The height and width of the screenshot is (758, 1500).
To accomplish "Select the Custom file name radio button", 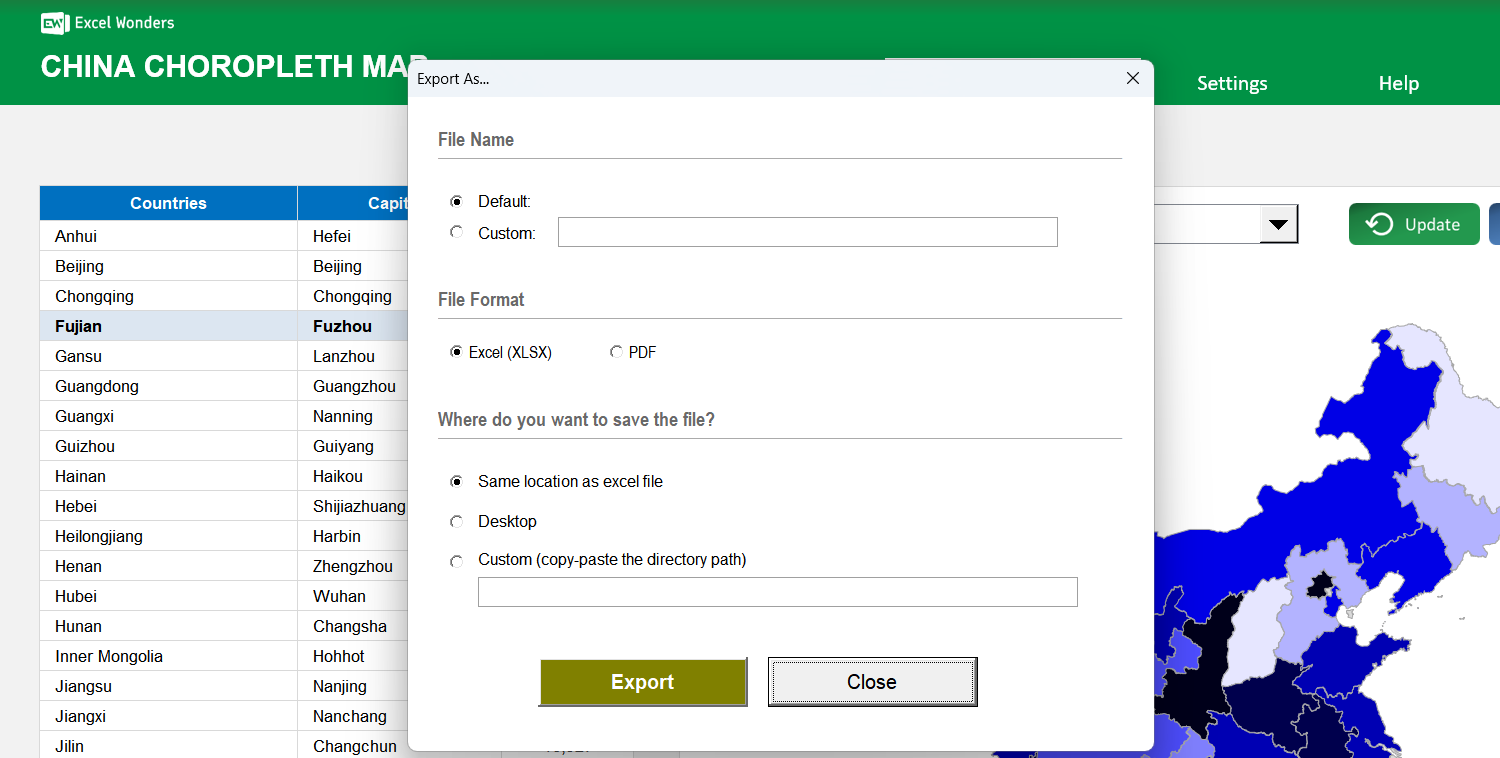I will tap(457, 232).
